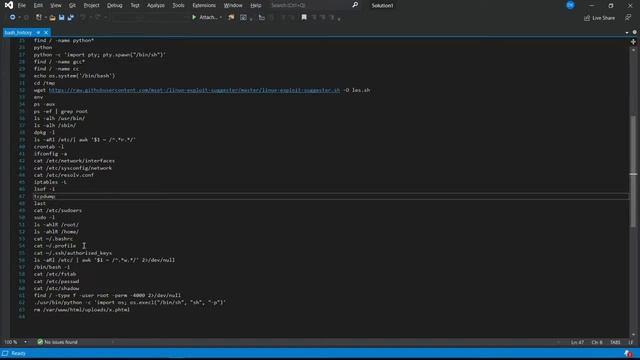The image size is (640, 360).
Task: Click the LF line ending indicator
Action: [x=631, y=342]
